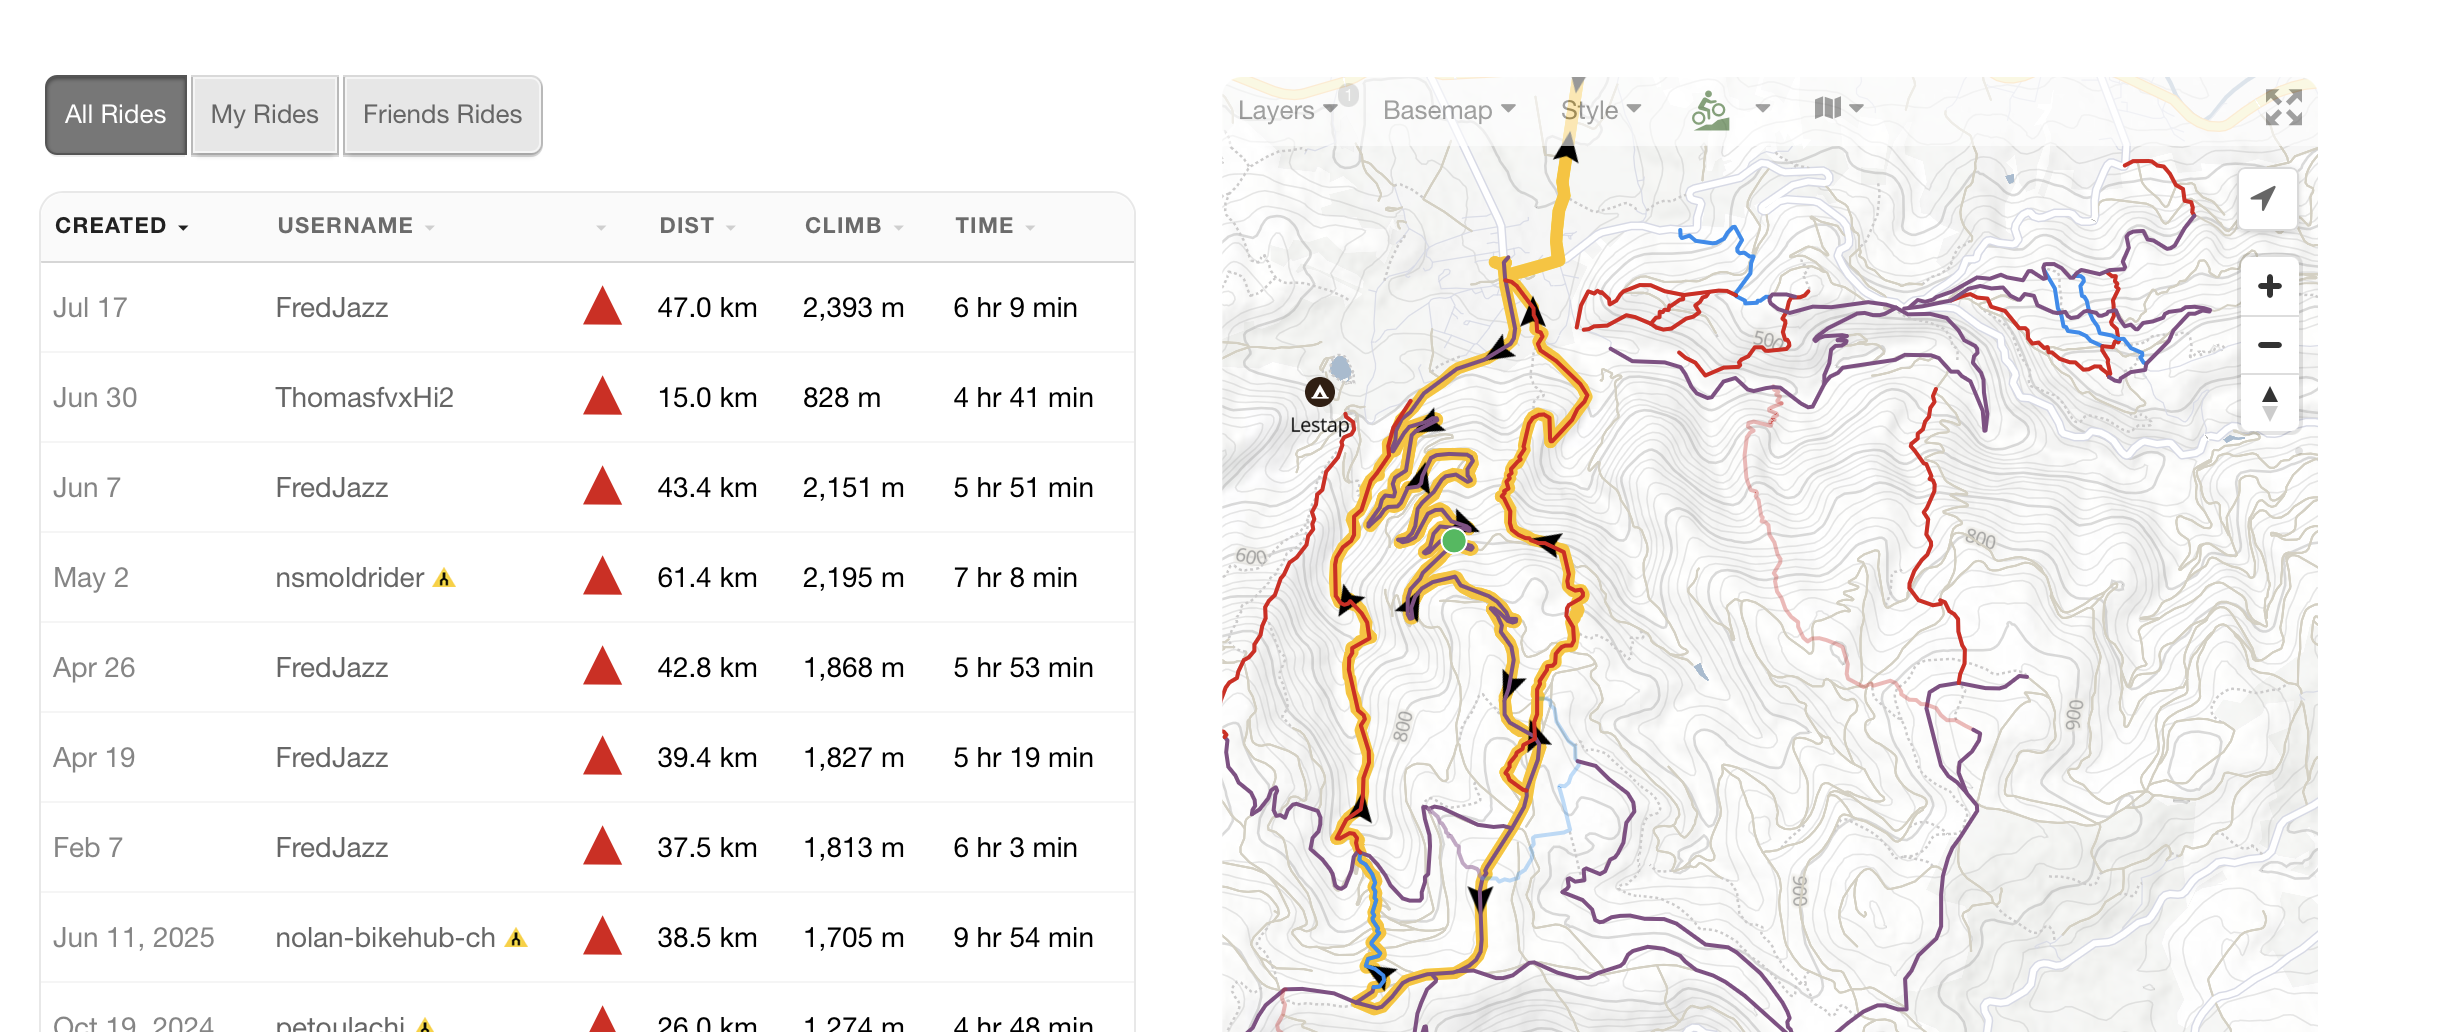
Task: Open the Basemap dropdown
Action: 1449,110
